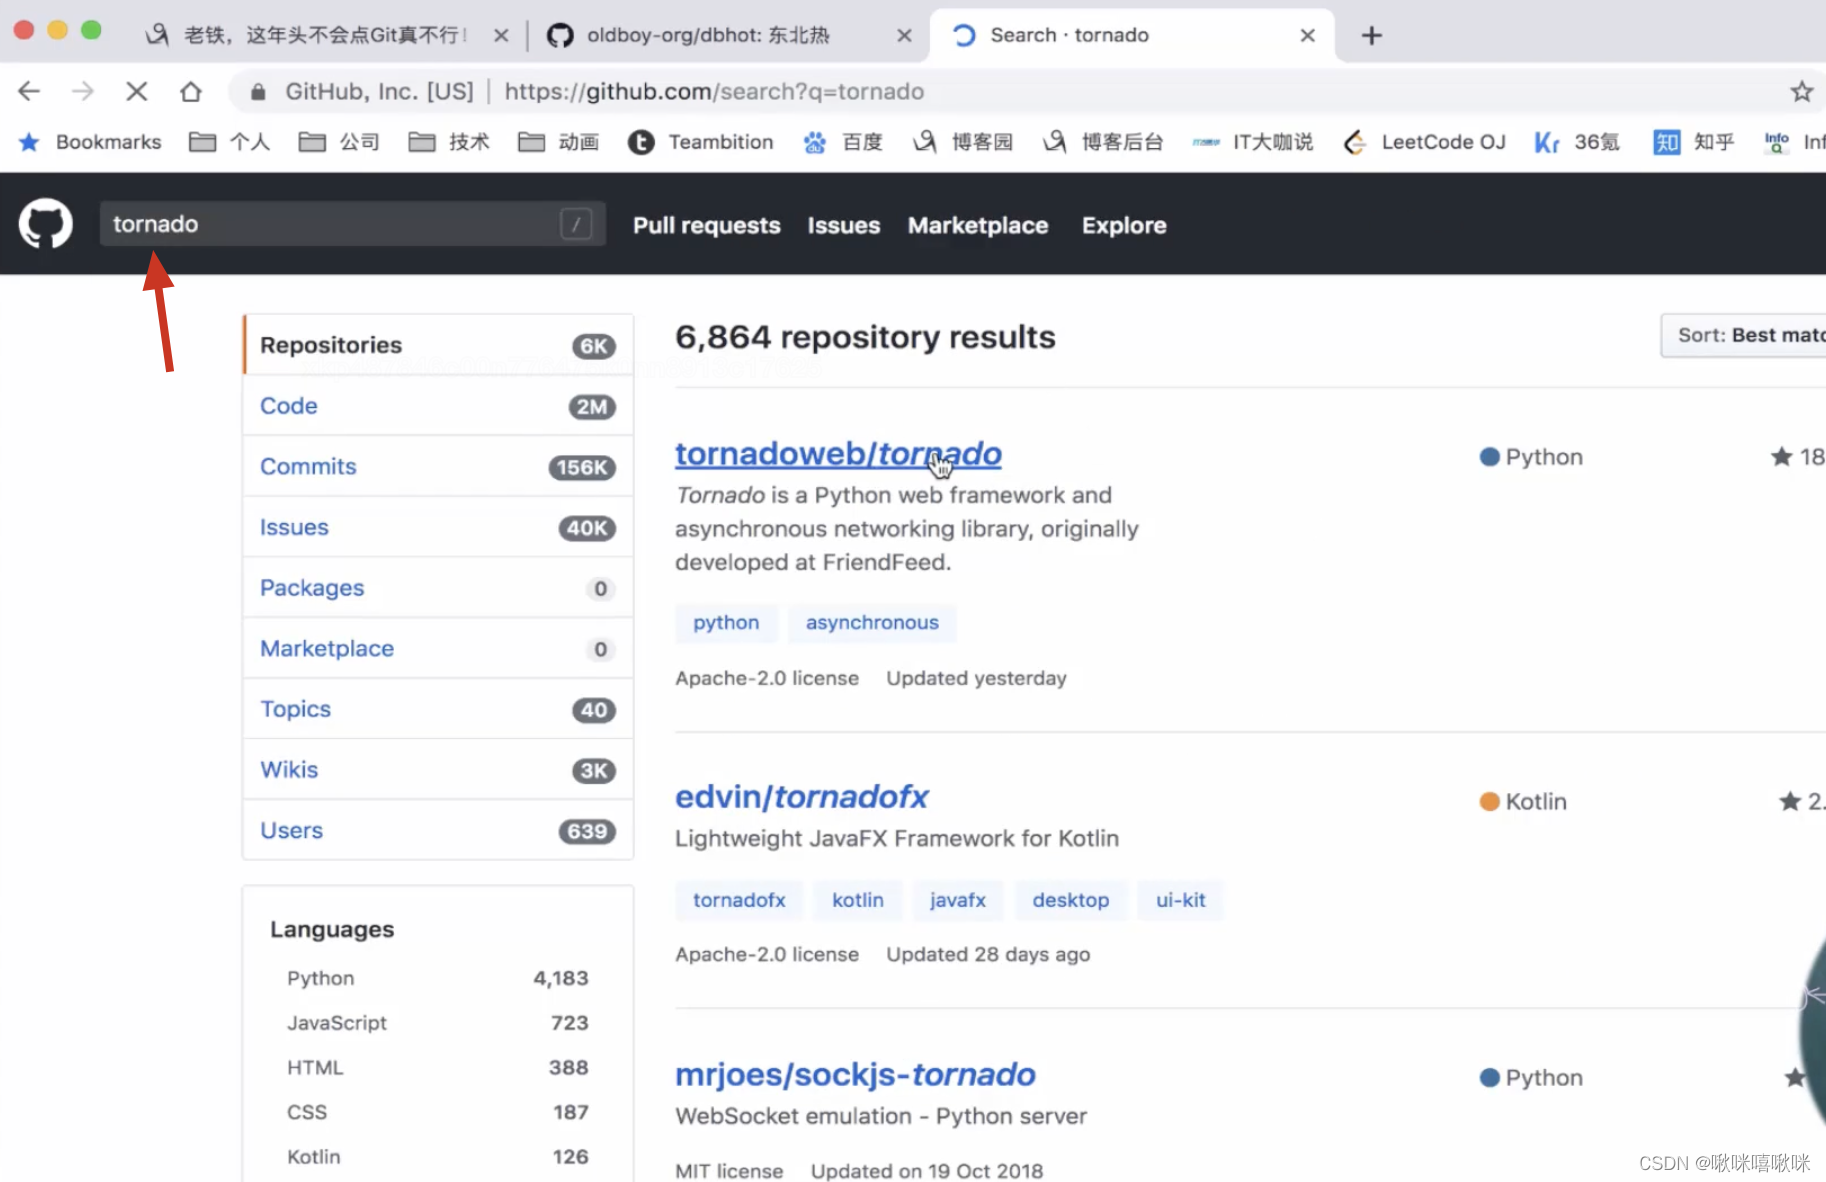Click the browser forward arrow
Viewport: 1826px width, 1182px height.
83,92
